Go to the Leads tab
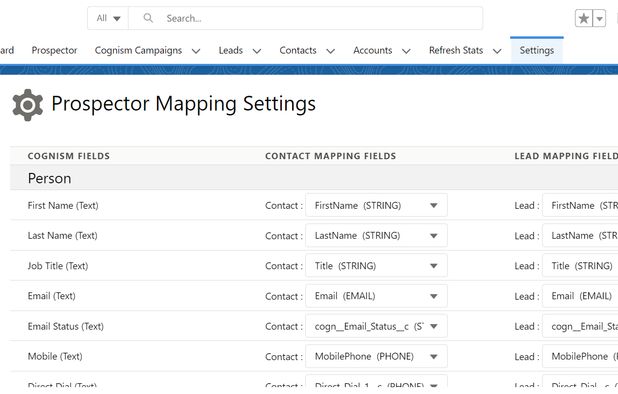This screenshot has width=618, height=394. 231,50
